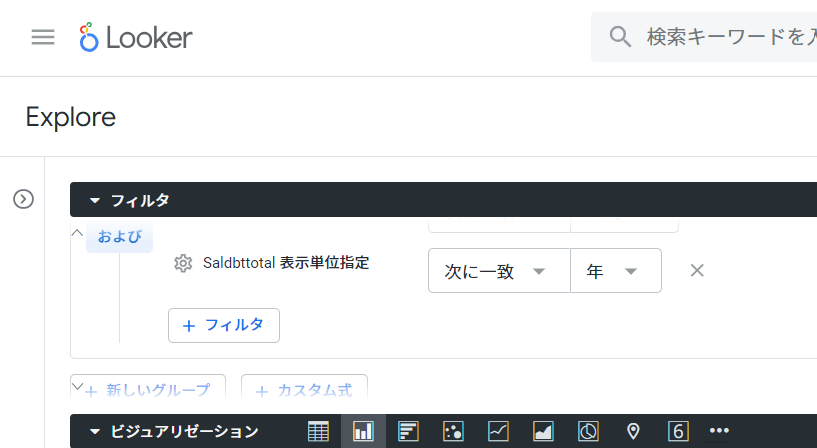Click the search magnifier icon

point(620,37)
